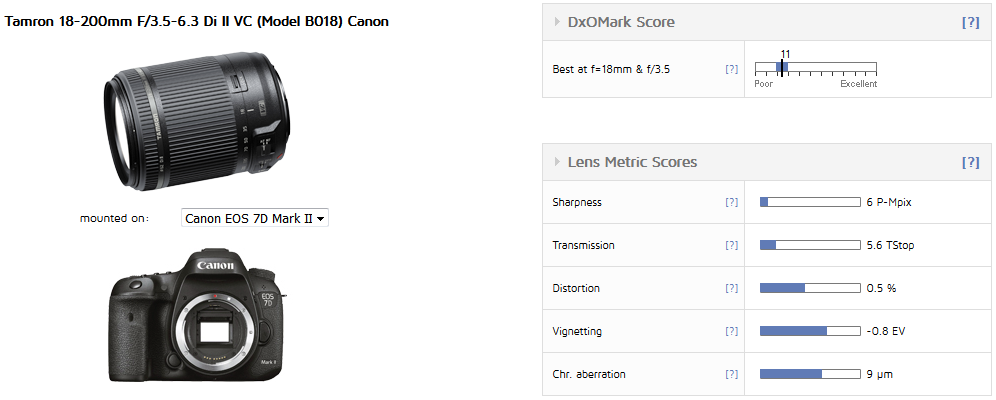
Task: Click the Chr. aberration score bar
Action: click(810, 374)
